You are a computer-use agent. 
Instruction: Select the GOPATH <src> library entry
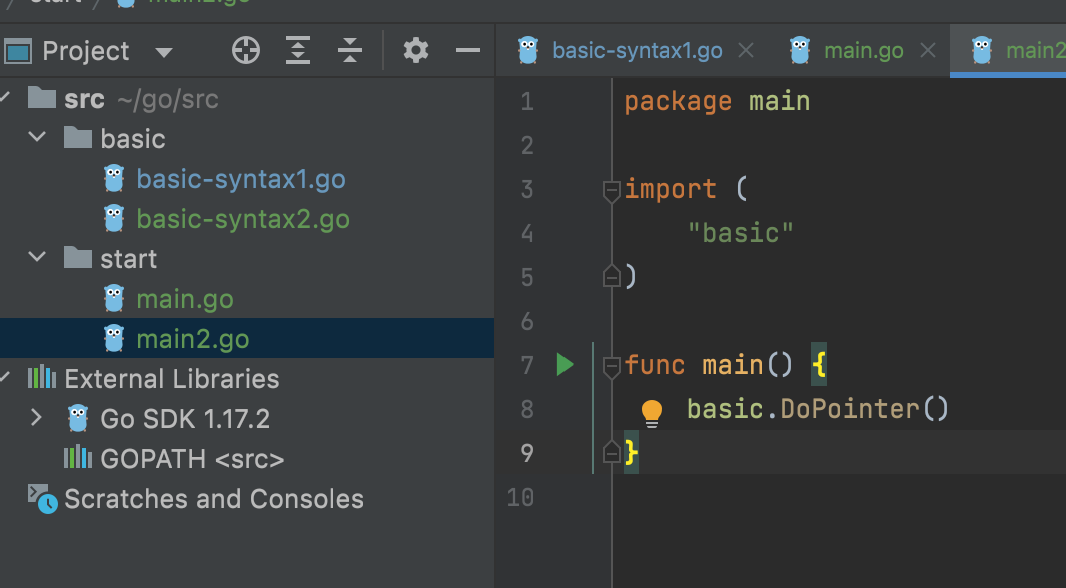tap(192, 459)
